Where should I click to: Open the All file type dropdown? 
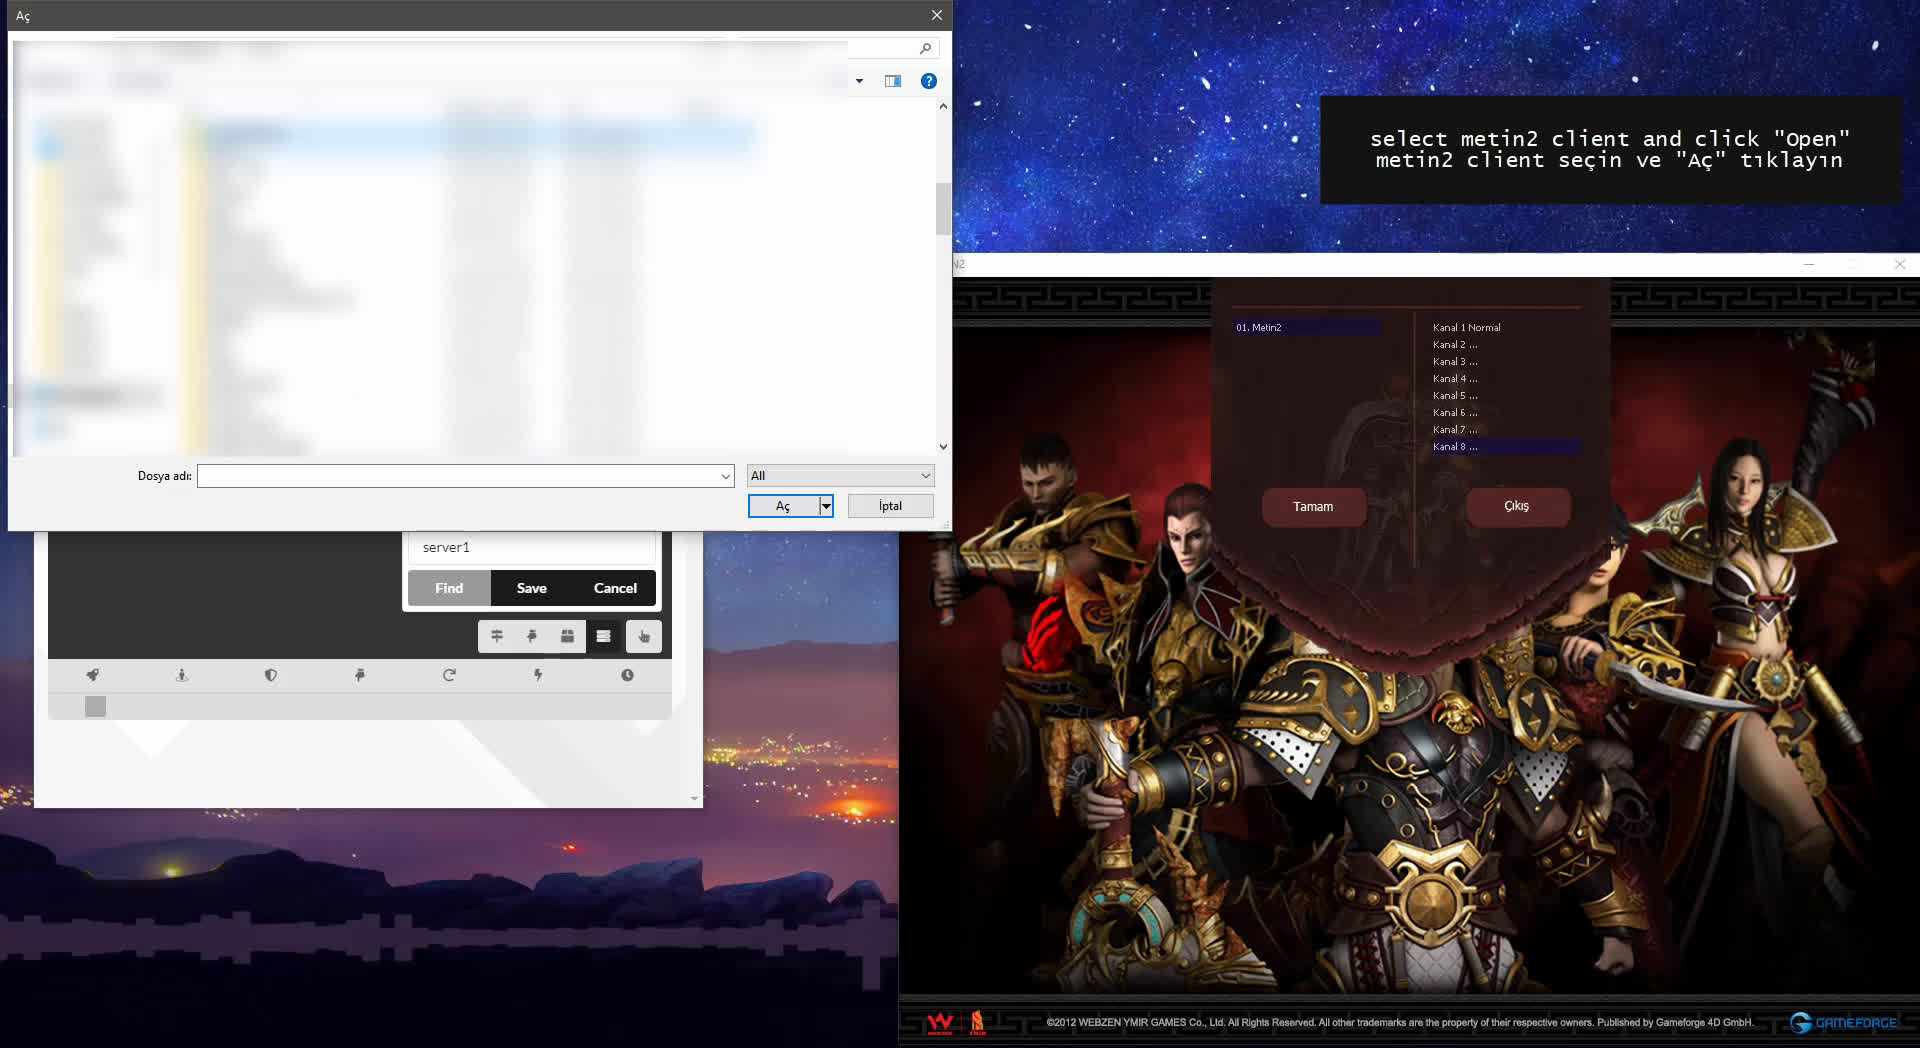(840, 476)
